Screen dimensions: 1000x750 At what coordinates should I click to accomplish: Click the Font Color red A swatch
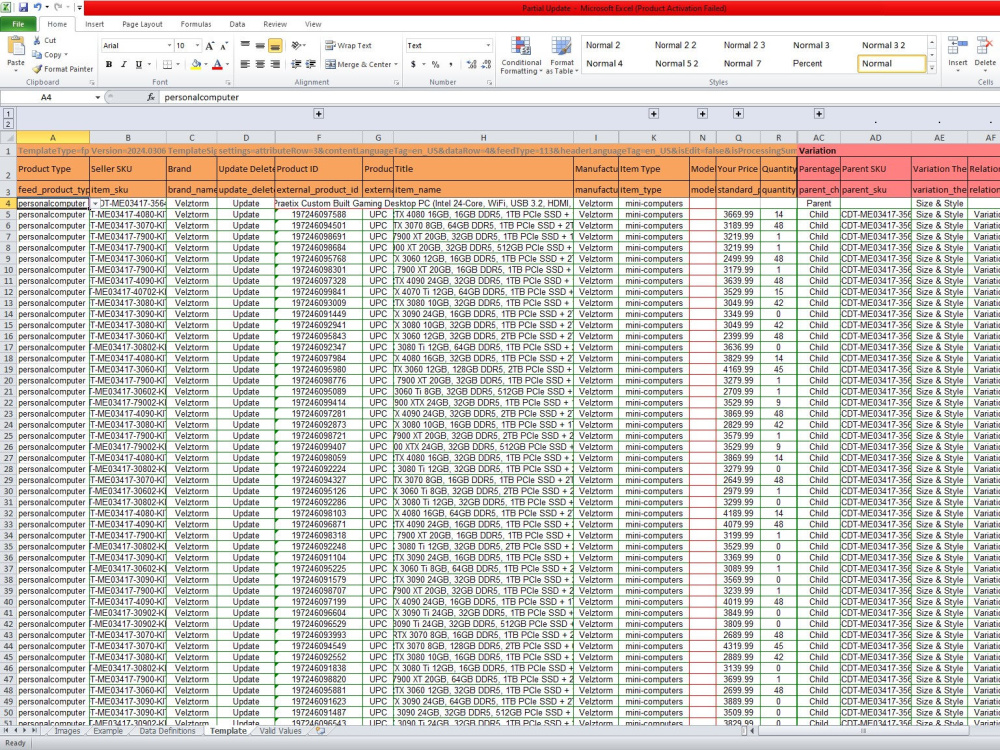(x=217, y=64)
